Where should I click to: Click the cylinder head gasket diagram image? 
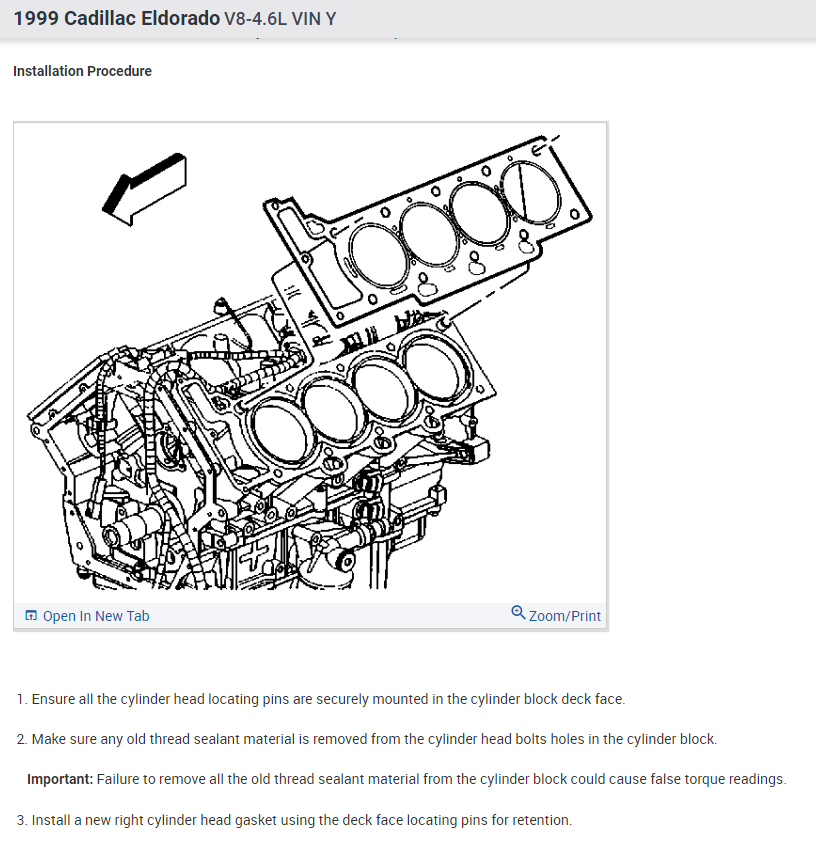pos(310,362)
